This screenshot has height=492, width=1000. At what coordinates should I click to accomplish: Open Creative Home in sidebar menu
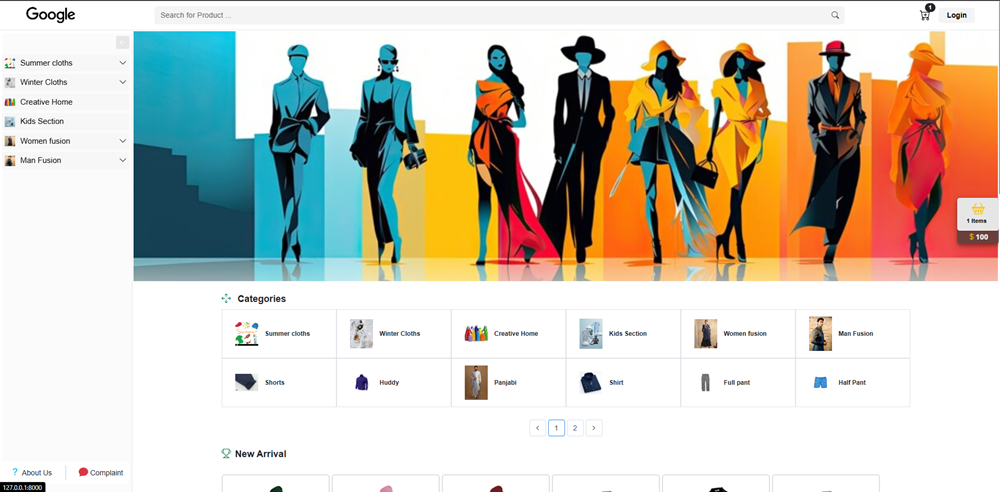66,102
